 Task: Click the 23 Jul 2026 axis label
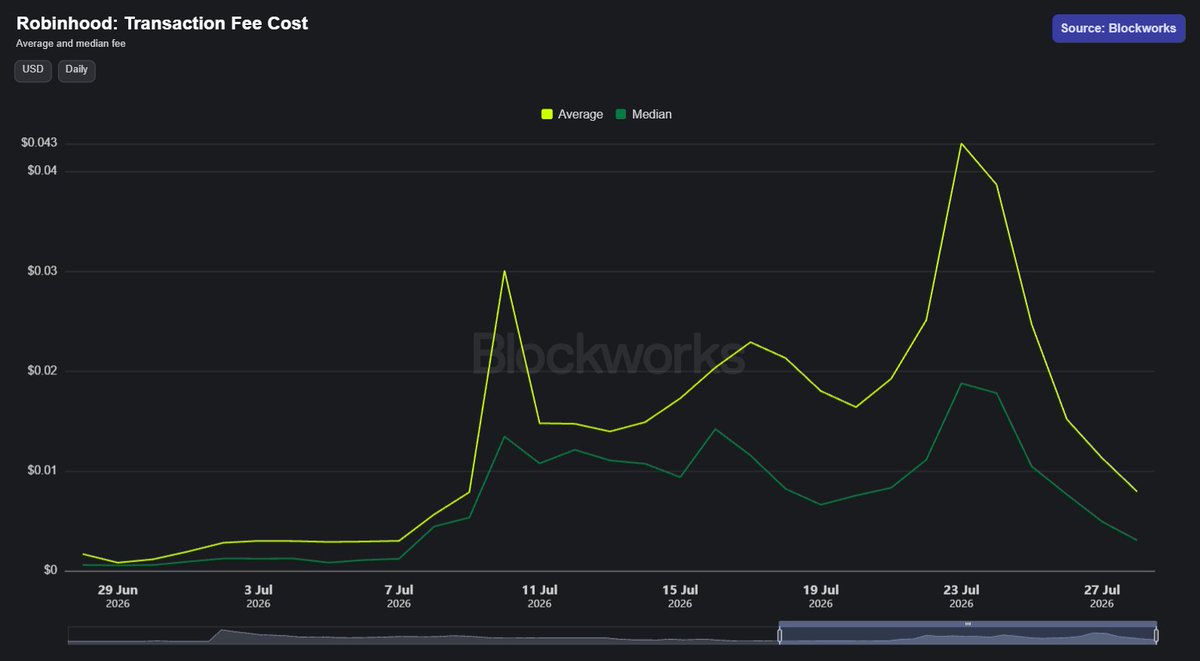tap(961, 596)
